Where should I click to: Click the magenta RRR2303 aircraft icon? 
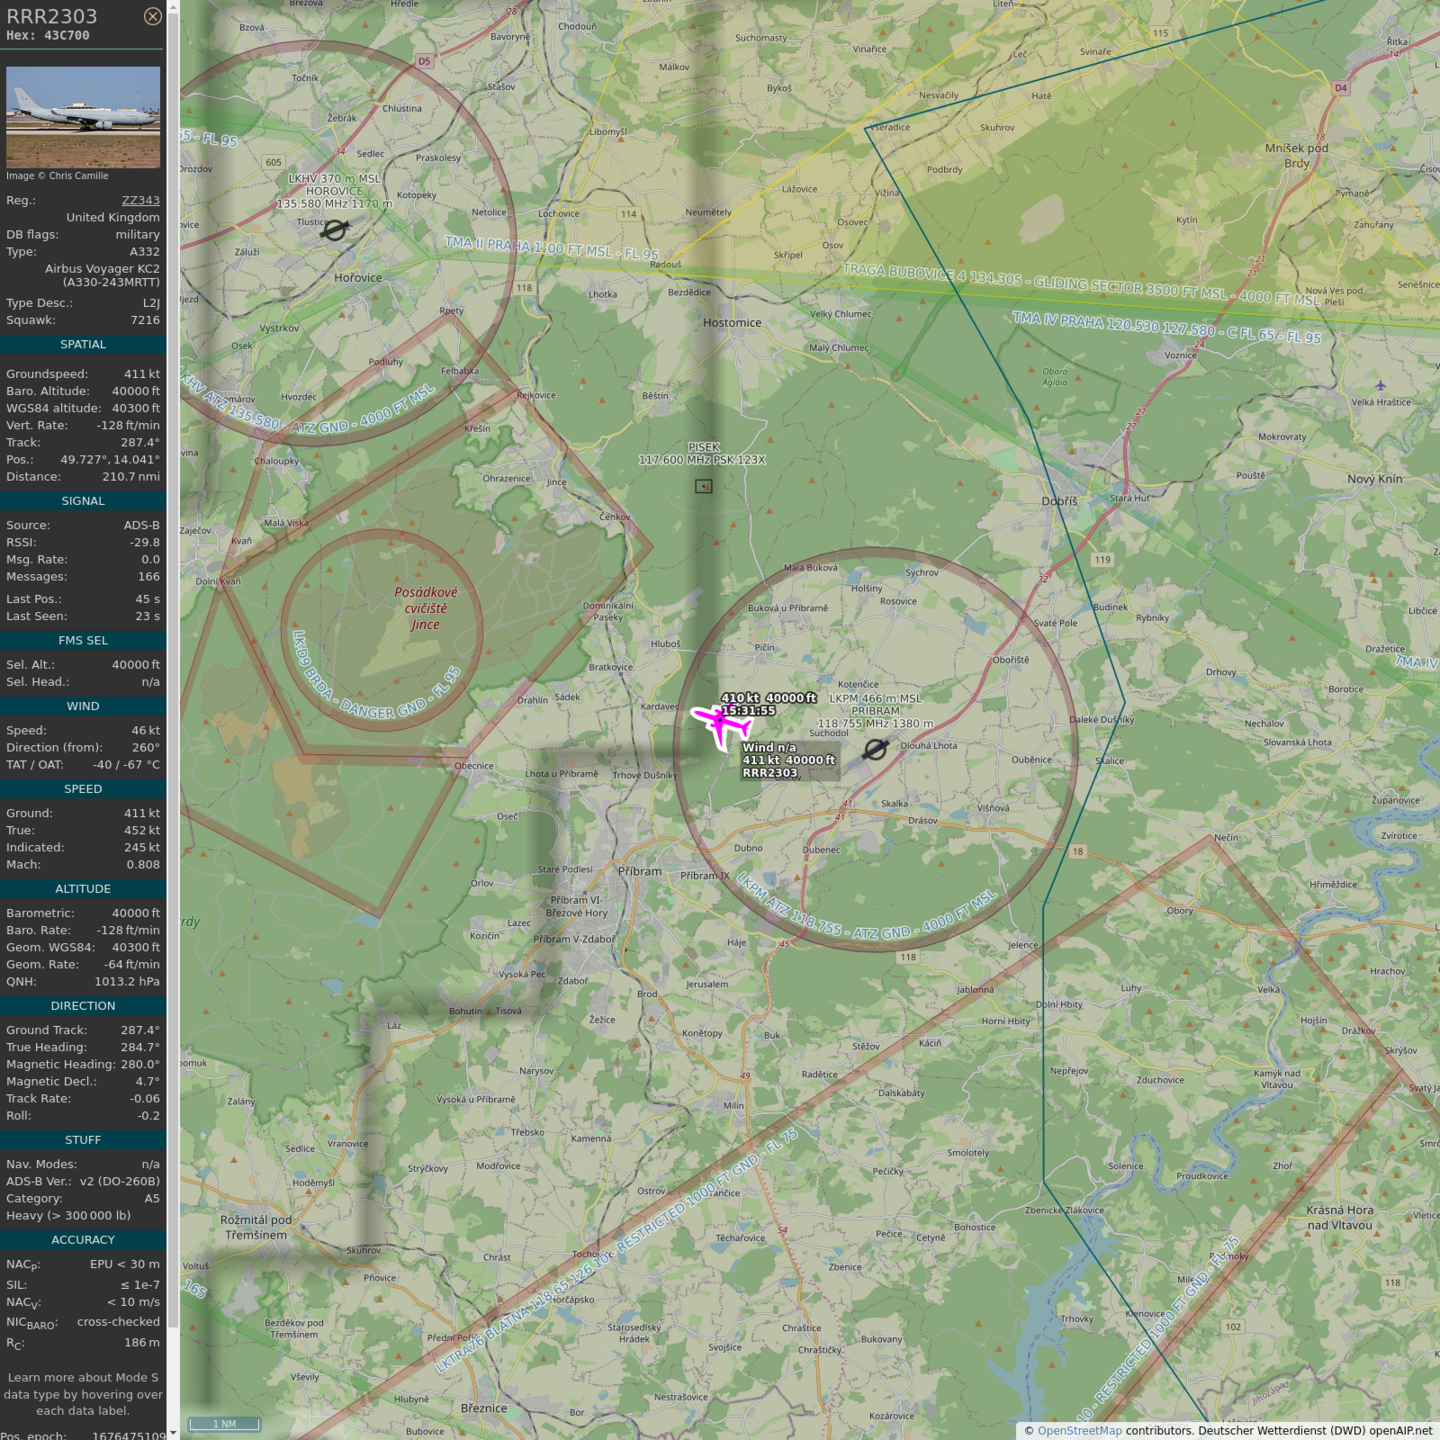coord(721,723)
